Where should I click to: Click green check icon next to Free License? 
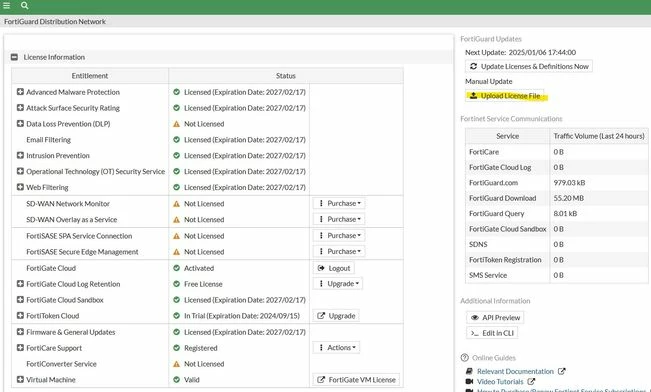point(176,284)
